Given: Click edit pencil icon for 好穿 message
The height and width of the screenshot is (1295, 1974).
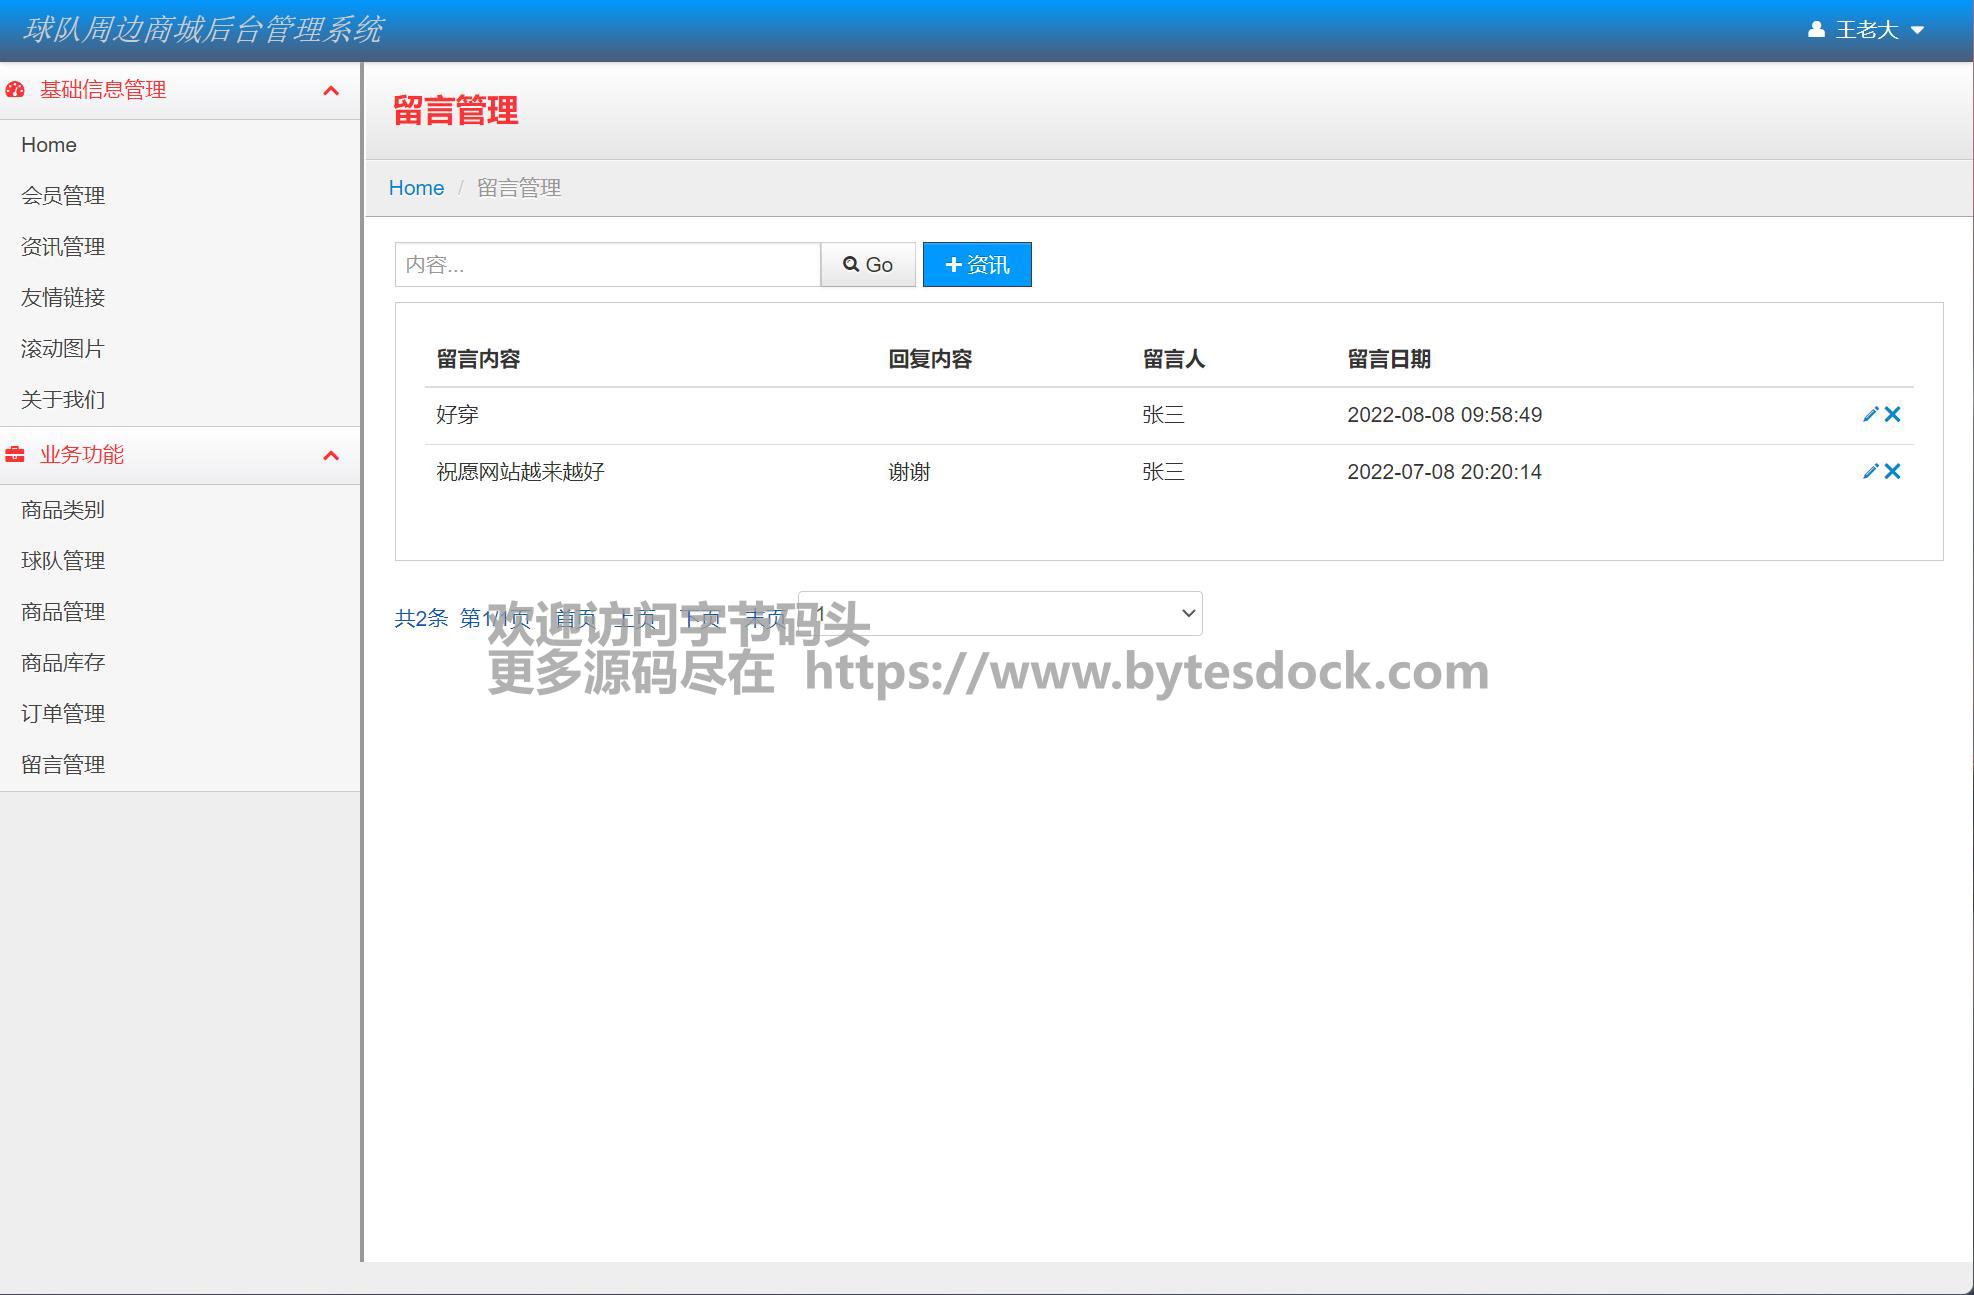Looking at the screenshot, I should tap(1870, 414).
